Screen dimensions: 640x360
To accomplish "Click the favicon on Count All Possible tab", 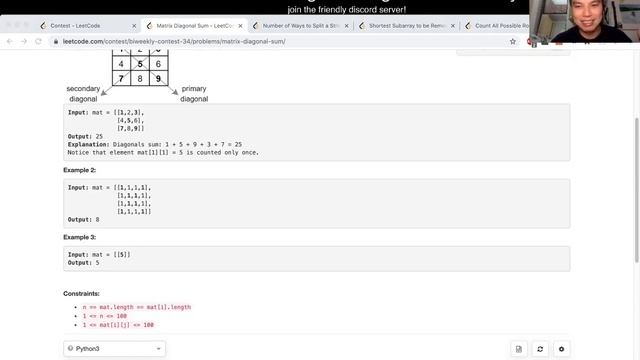I will pyautogui.click(x=468, y=26).
